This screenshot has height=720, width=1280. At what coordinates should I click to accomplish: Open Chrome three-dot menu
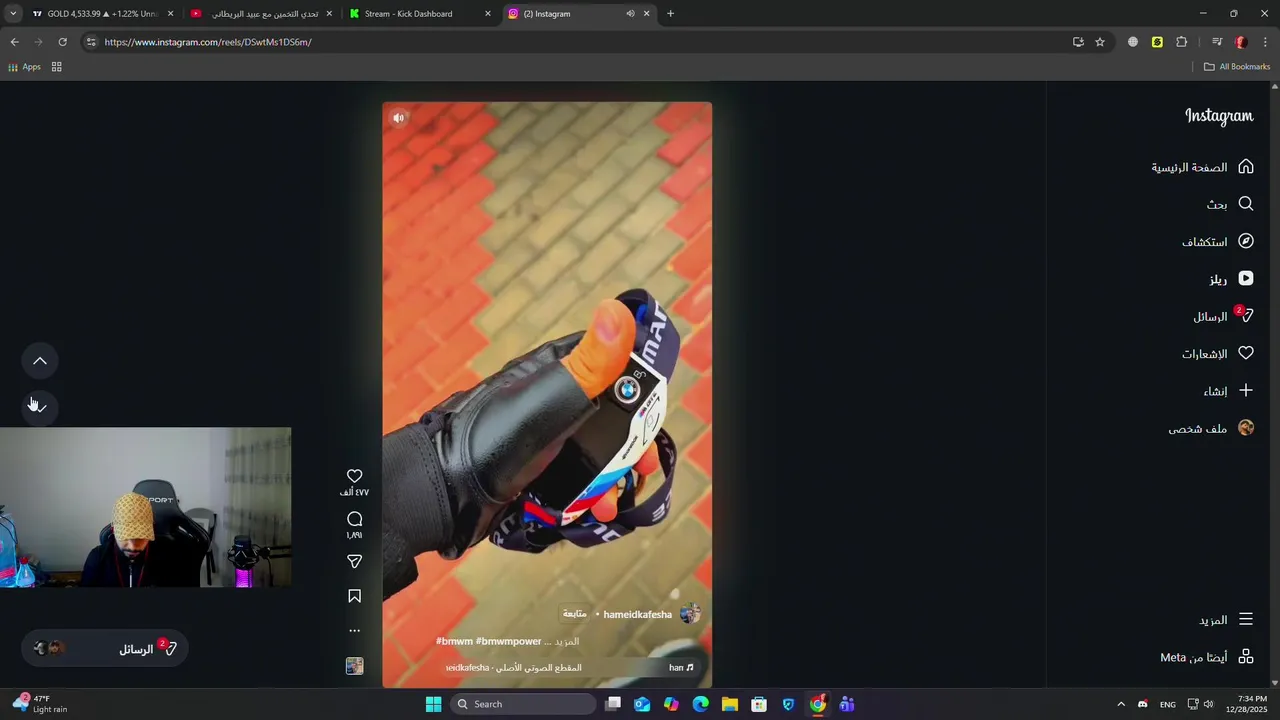(x=1266, y=42)
